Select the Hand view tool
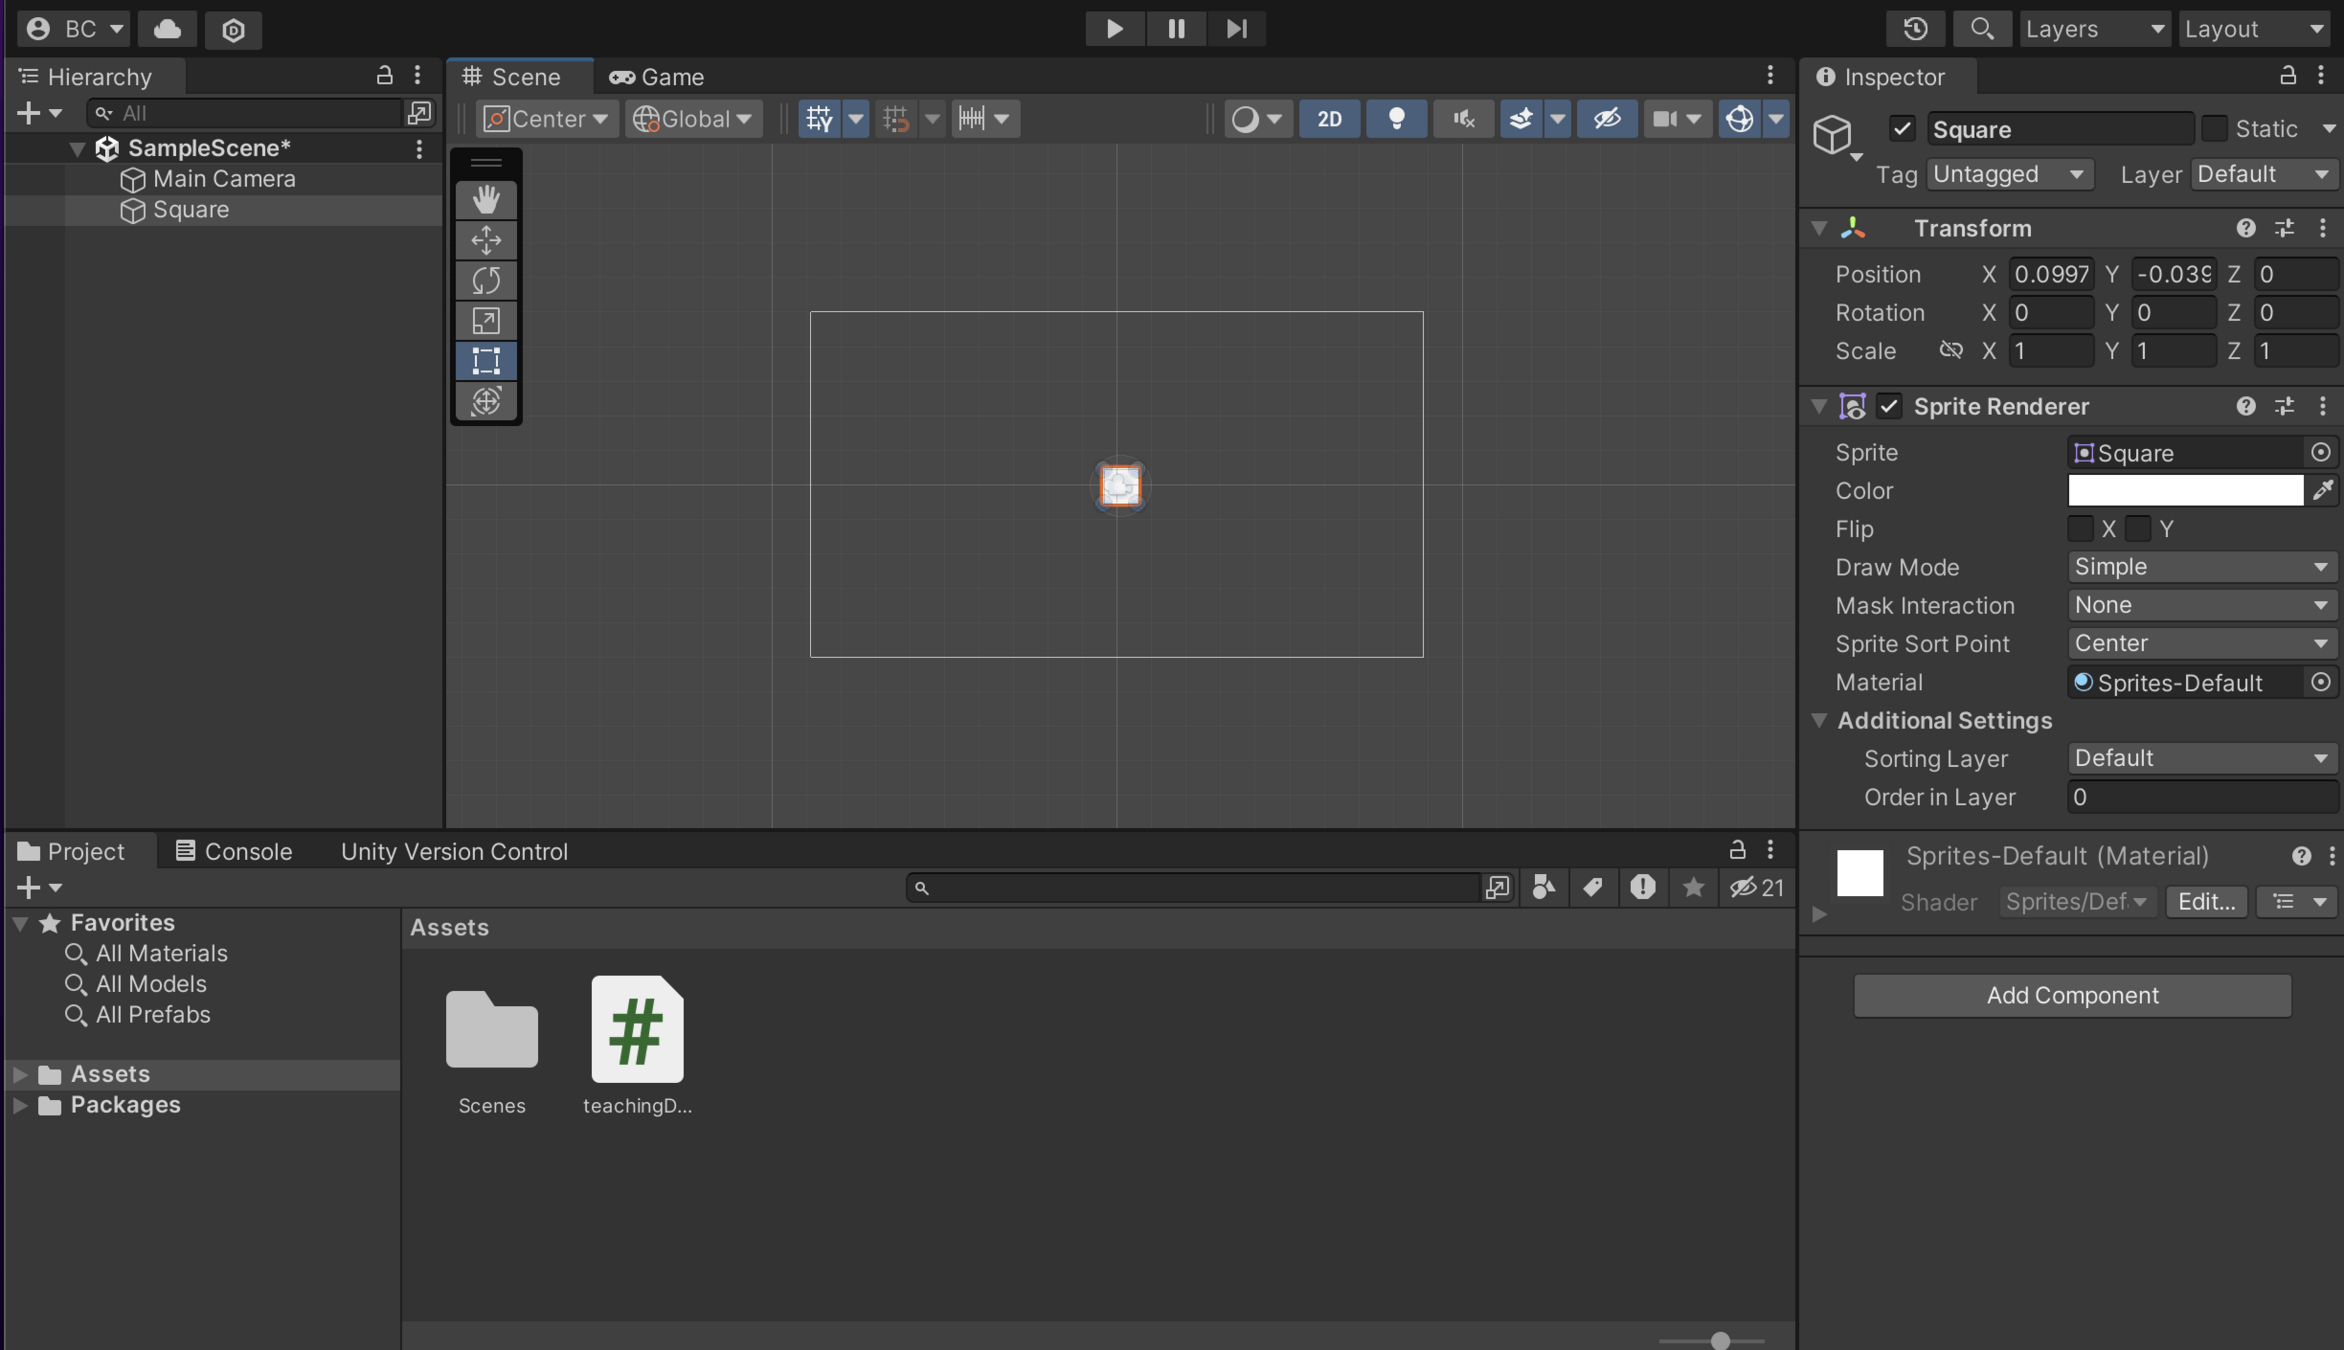This screenshot has width=2344, height=1350. click(486, 199)
